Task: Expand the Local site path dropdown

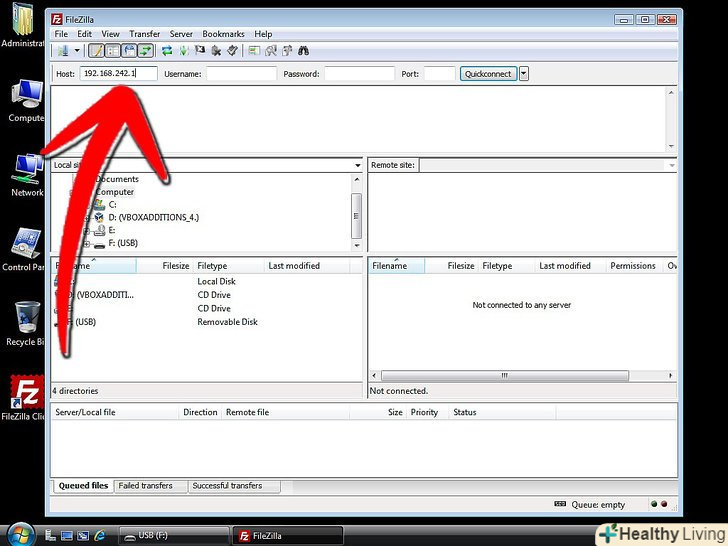Action: coord(357,165)
